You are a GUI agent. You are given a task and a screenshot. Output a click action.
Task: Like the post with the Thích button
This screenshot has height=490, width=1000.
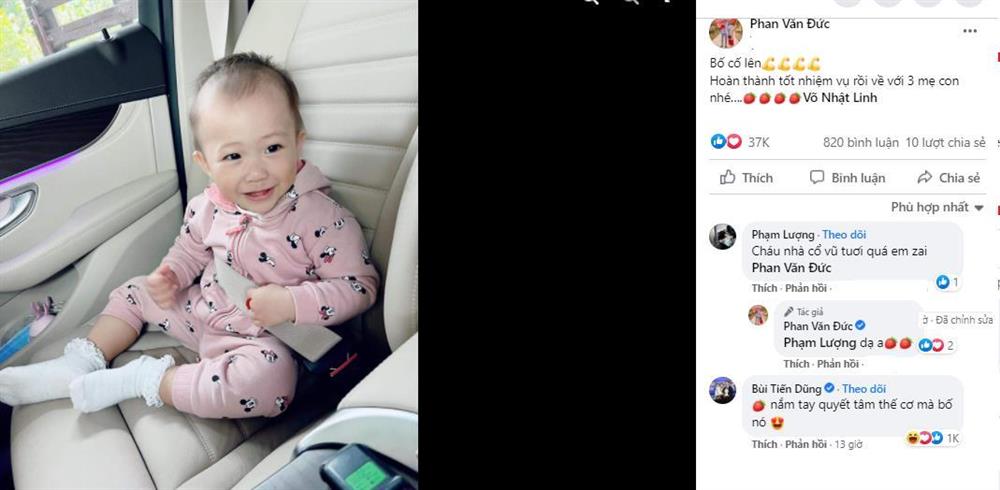click(x=746, y=178)
